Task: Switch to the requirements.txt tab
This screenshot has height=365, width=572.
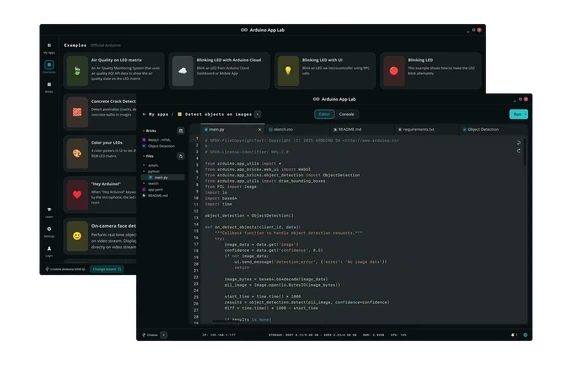Action: click(x=426, y=129)
